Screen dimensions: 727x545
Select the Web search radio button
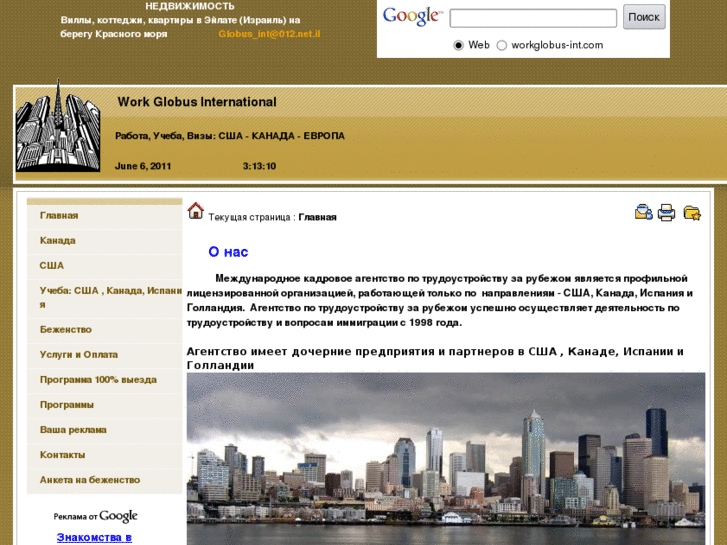click(458, 45)
